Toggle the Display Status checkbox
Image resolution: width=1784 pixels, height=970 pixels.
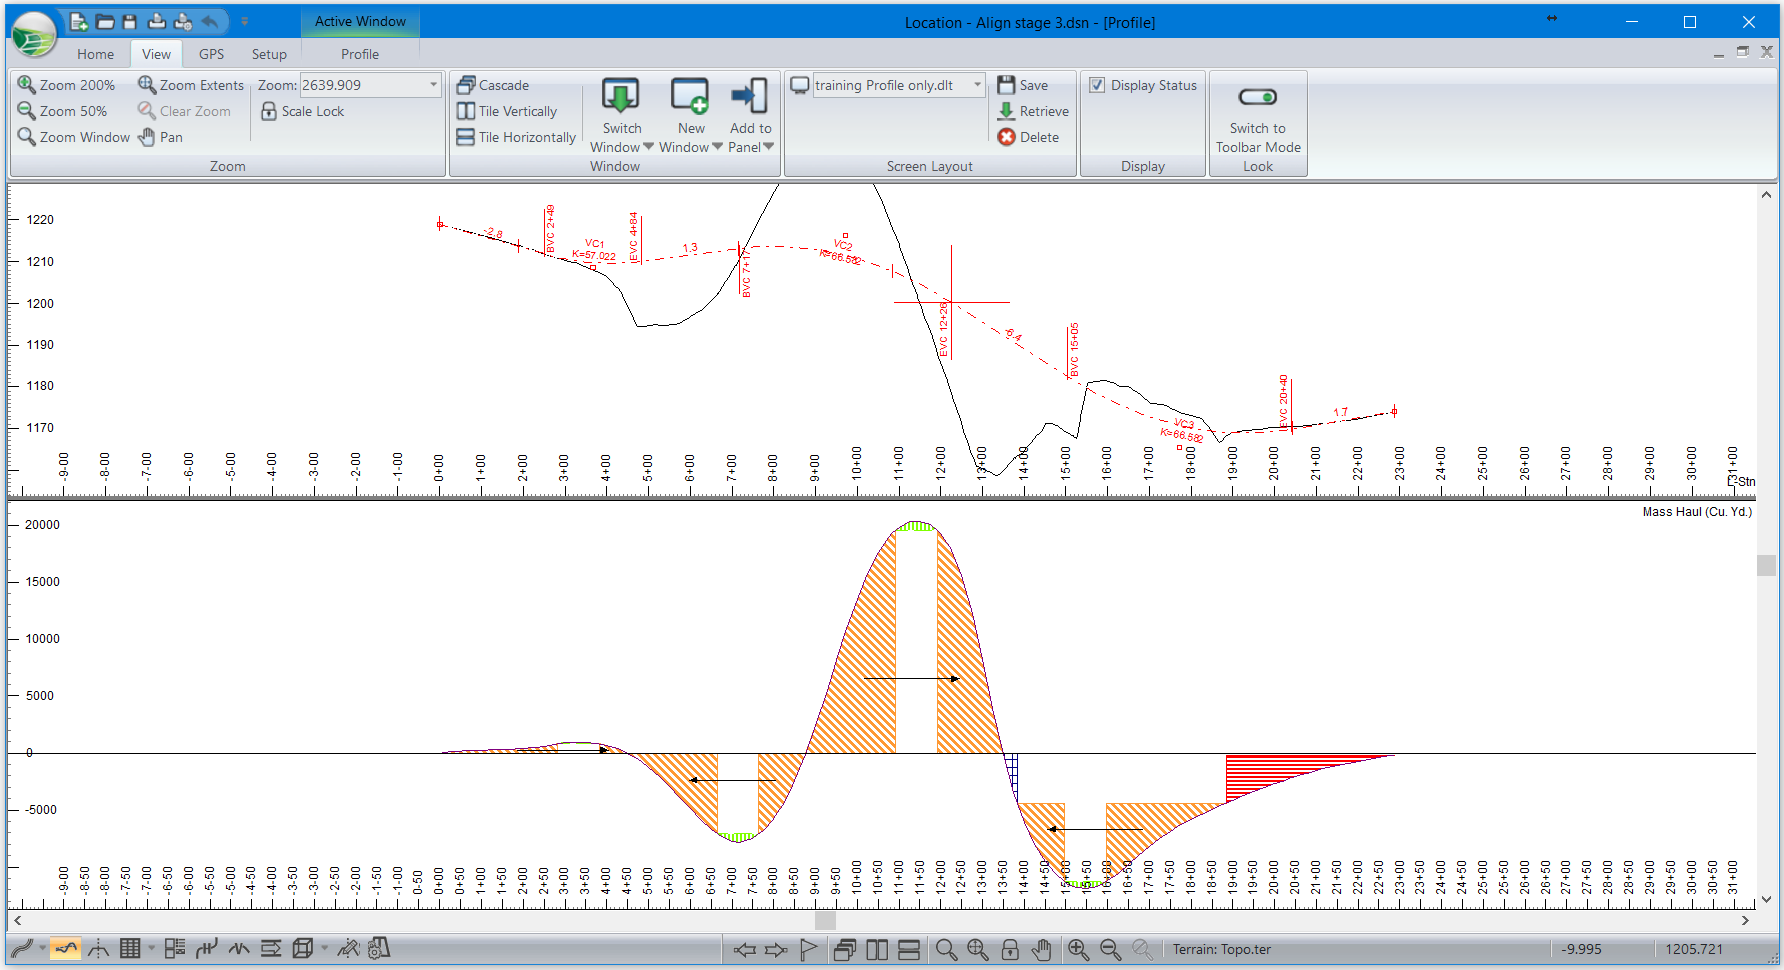coord(1097,85)
